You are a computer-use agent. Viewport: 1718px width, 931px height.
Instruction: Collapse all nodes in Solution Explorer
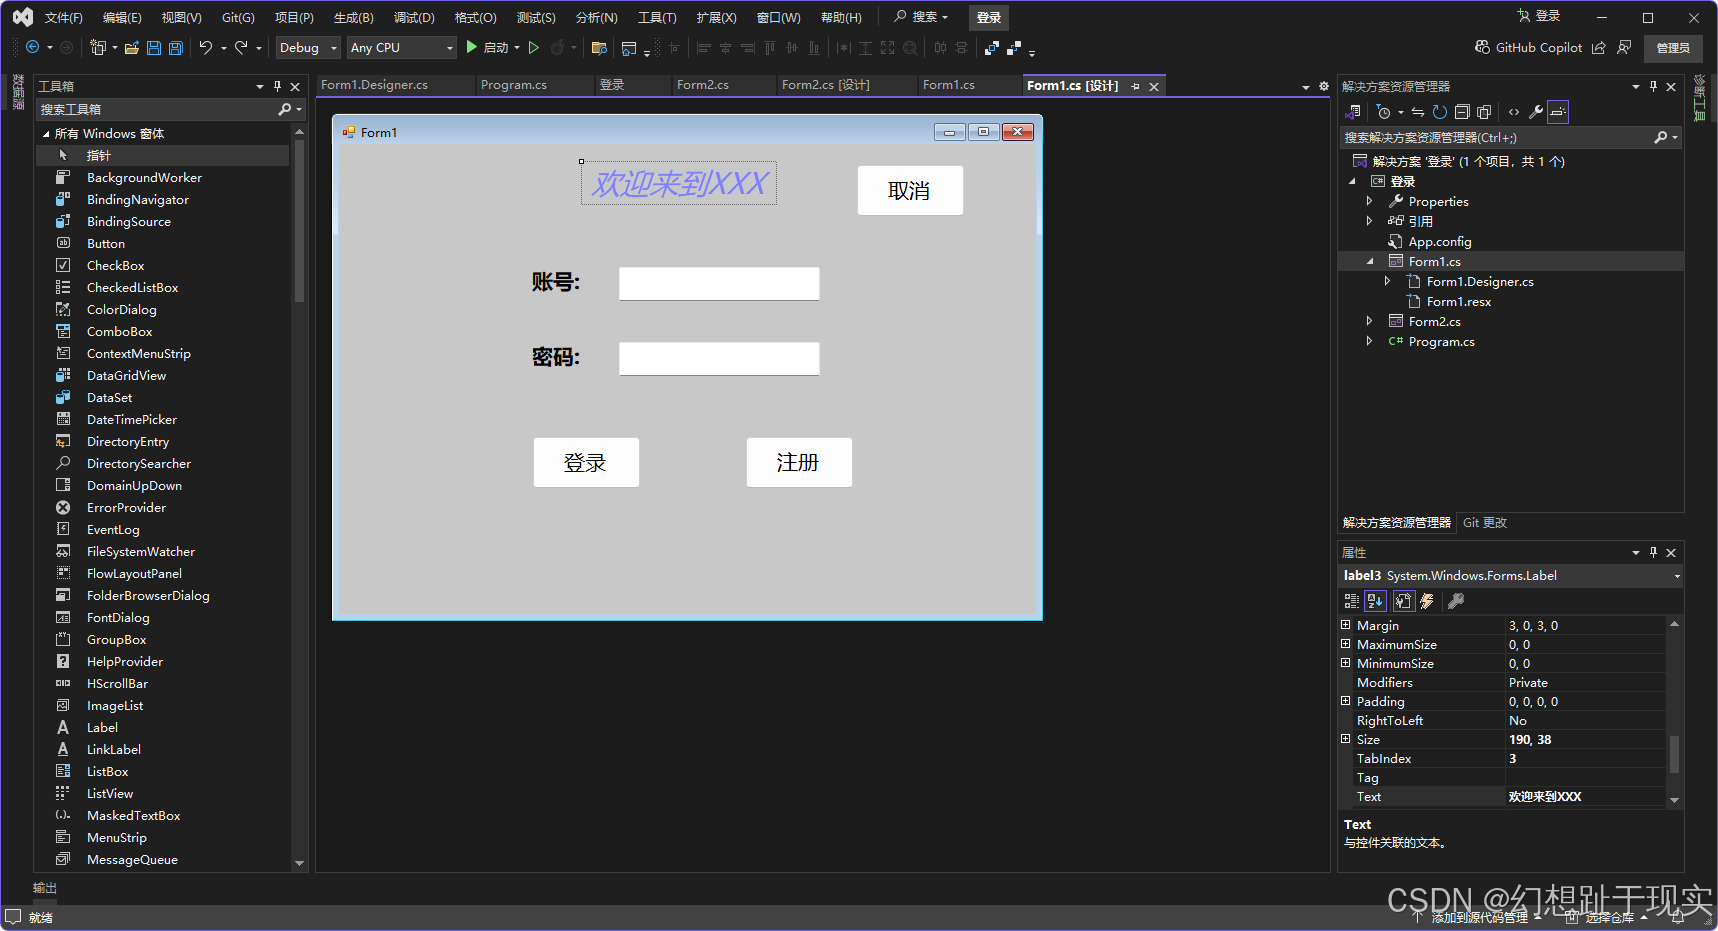1462,112
